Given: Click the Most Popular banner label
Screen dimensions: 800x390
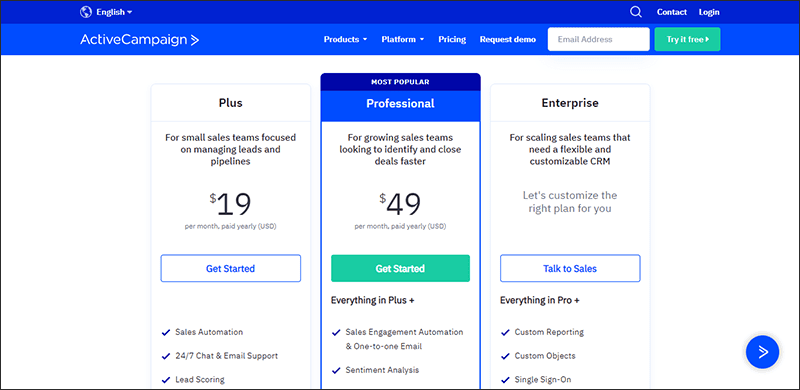Looking at the screenshot, I should click(401, 82).
